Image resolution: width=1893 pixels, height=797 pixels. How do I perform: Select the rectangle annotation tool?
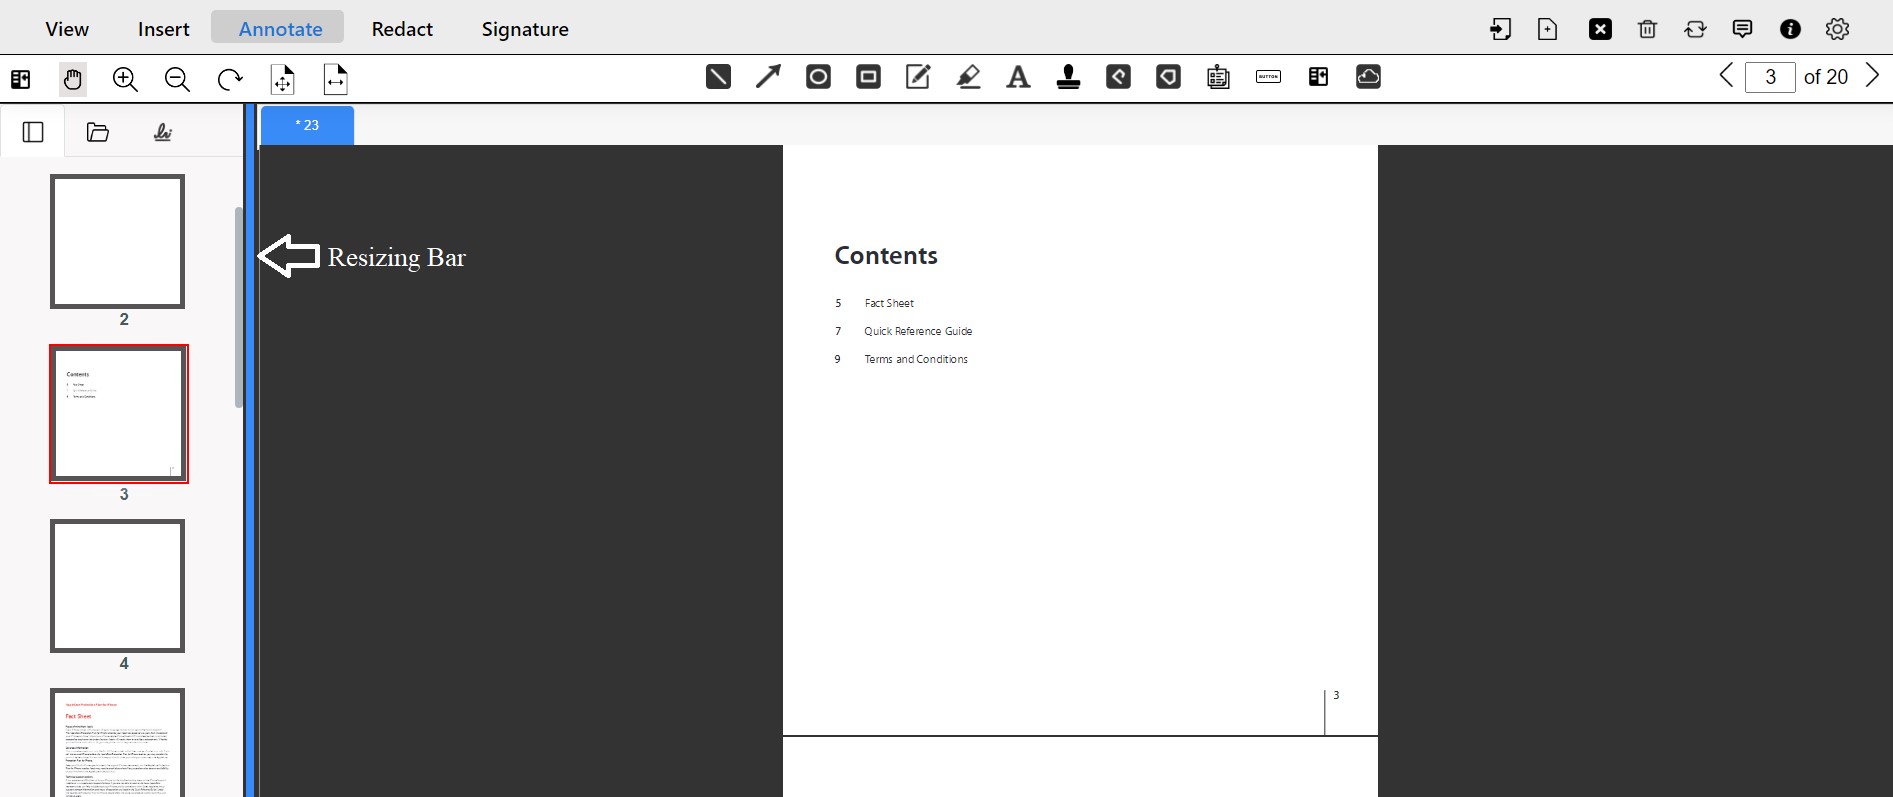pos(868,77)
